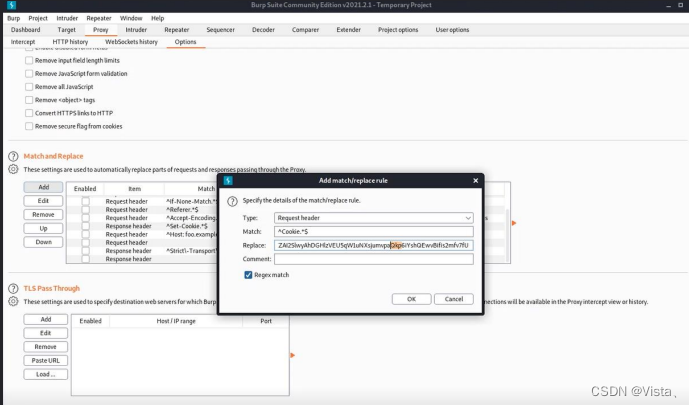Enable Remove JavaScript form validation
The image size is (689, 405).
[x=29, y=73]
